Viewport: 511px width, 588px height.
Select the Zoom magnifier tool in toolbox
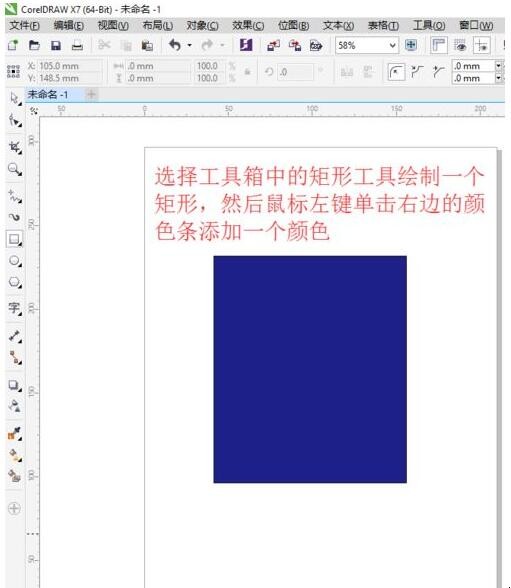pos(14,169)
